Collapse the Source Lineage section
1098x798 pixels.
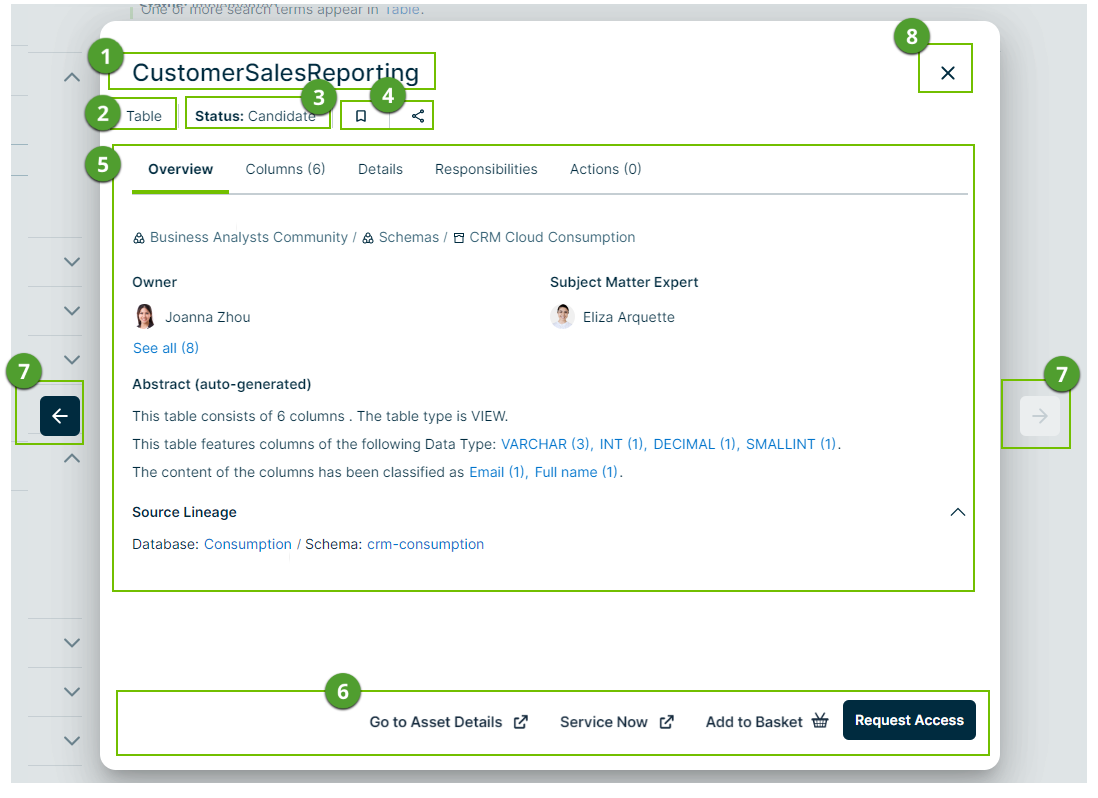[957, 512]
